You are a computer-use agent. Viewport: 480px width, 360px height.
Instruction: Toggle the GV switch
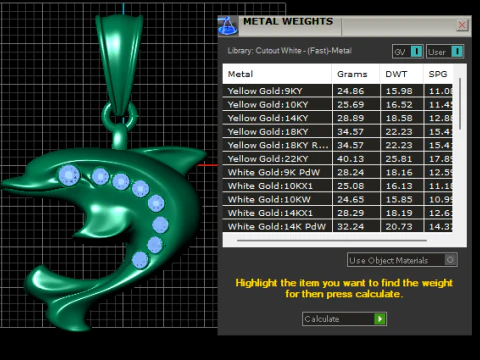[x=408, y=52]
